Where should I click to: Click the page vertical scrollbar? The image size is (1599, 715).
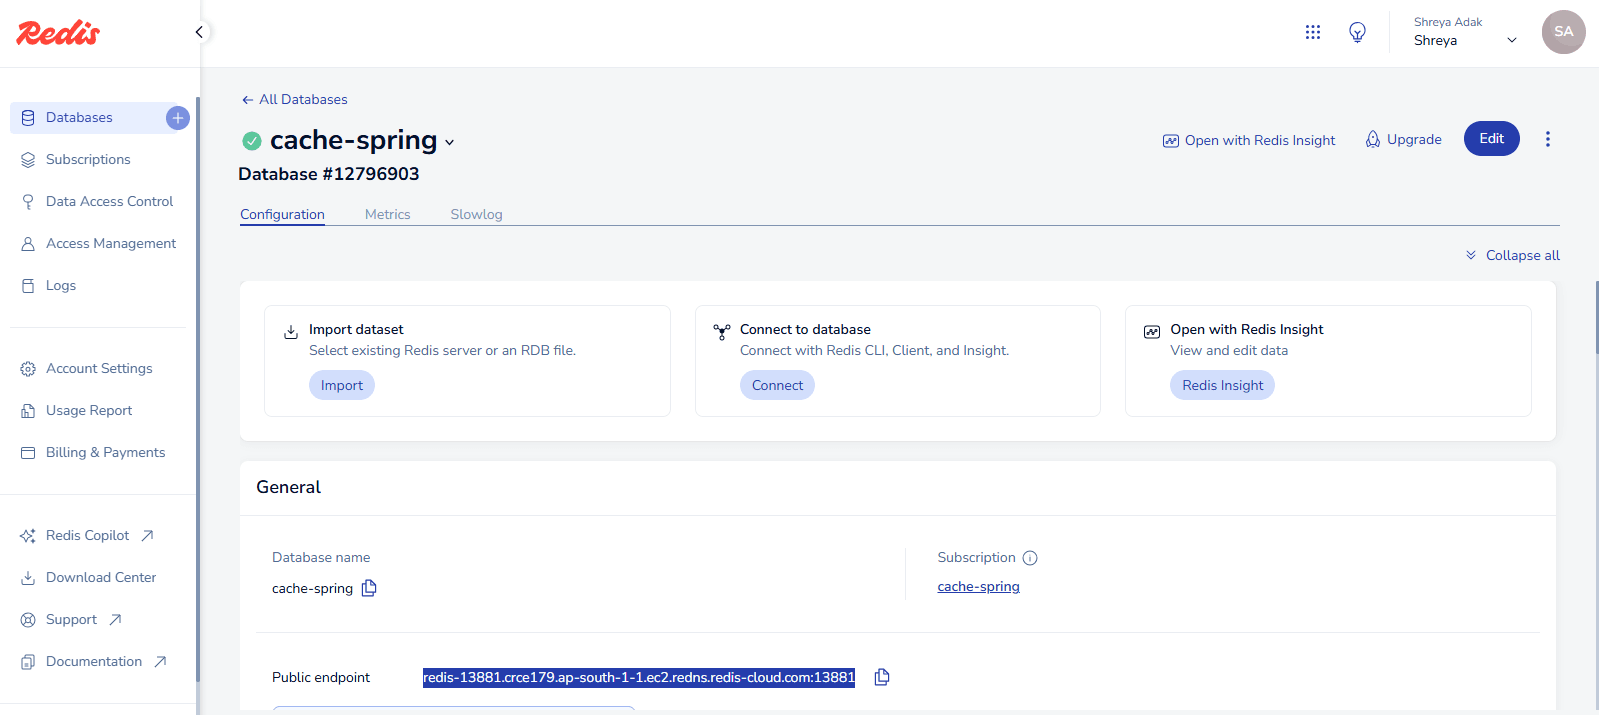[x=1596, y=317]
